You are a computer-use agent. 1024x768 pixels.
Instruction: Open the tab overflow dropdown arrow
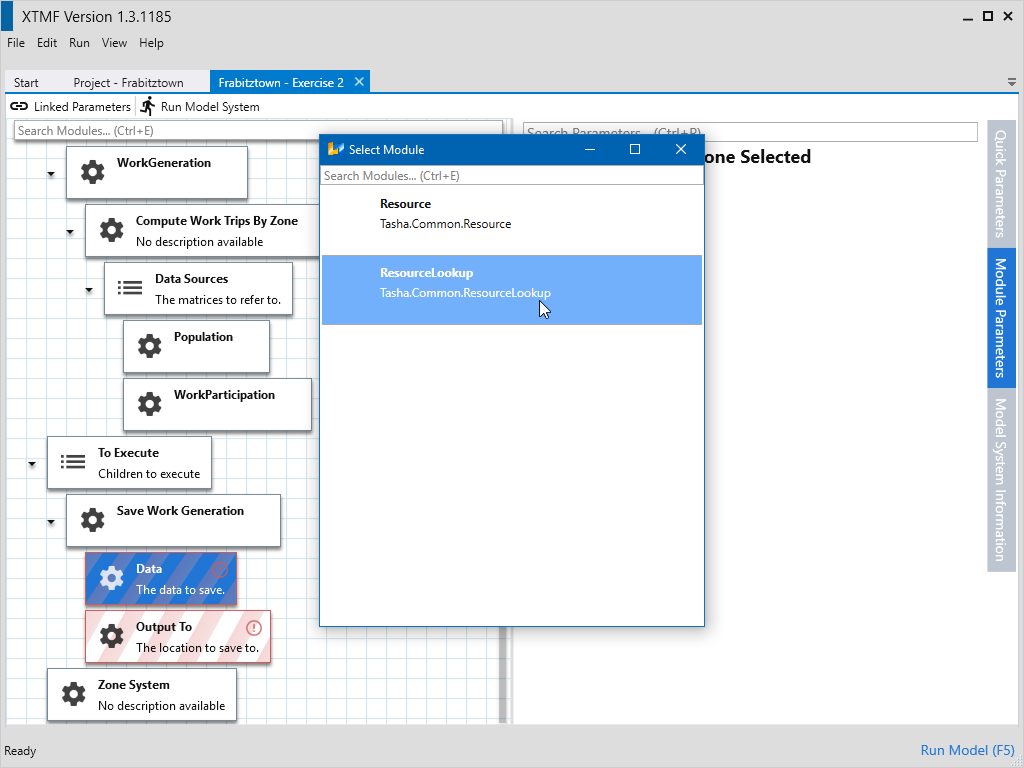(x=1011, y=83)
